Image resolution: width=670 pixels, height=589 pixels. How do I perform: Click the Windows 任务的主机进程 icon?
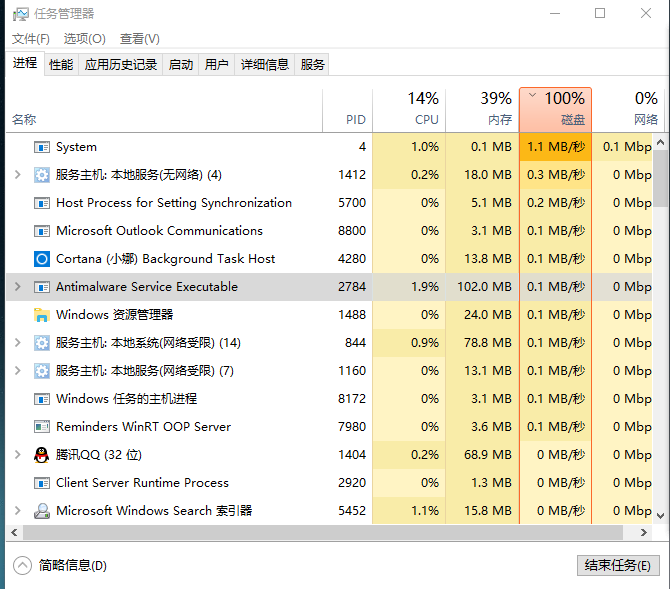tap(41, 399)
